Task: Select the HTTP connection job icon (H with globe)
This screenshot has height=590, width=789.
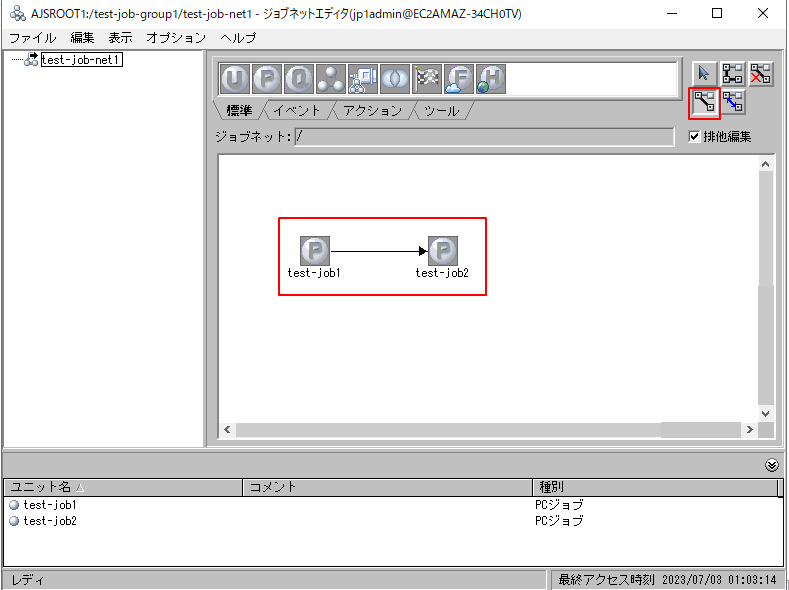Action: point(491,79)
